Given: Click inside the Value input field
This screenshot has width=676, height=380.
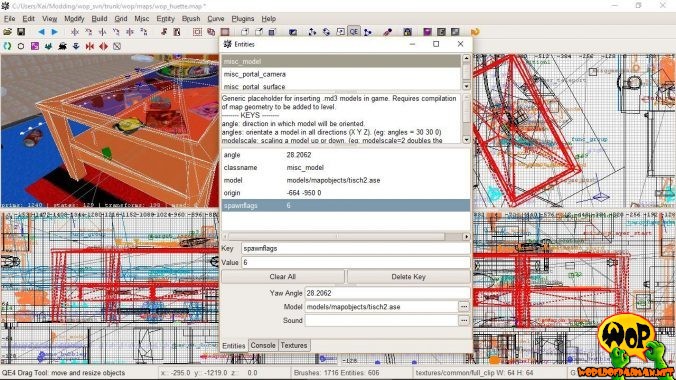Looking at the screenshot, I should tap(356, 262).
